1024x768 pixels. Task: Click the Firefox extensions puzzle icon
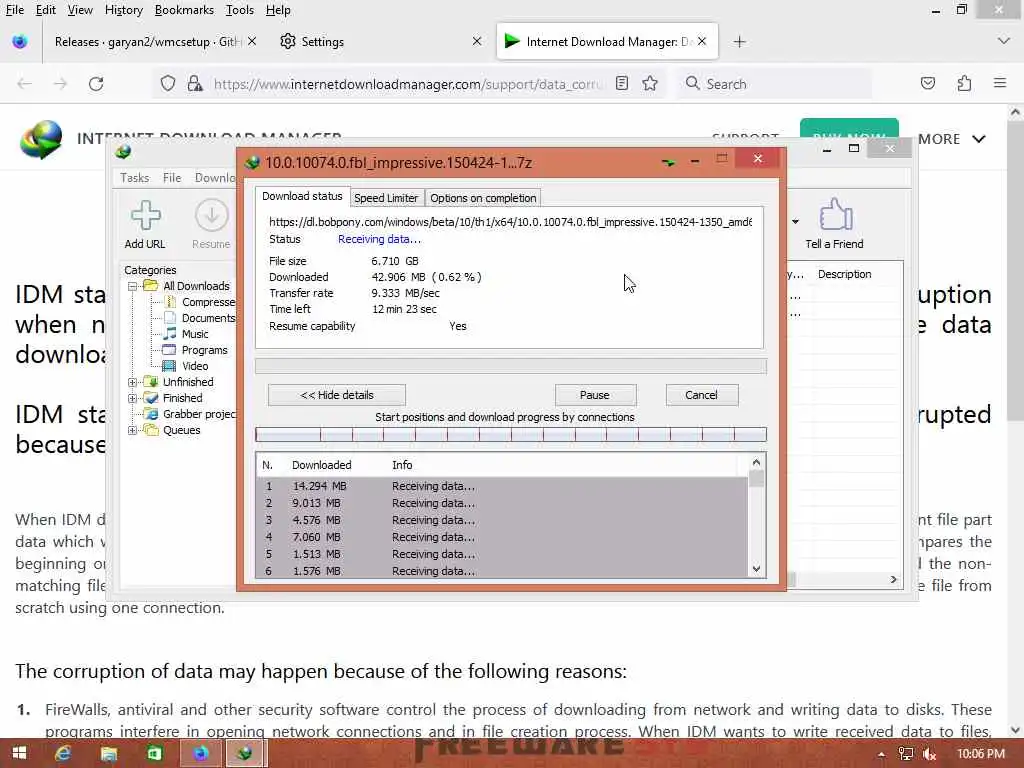click(x=964, y=84)
